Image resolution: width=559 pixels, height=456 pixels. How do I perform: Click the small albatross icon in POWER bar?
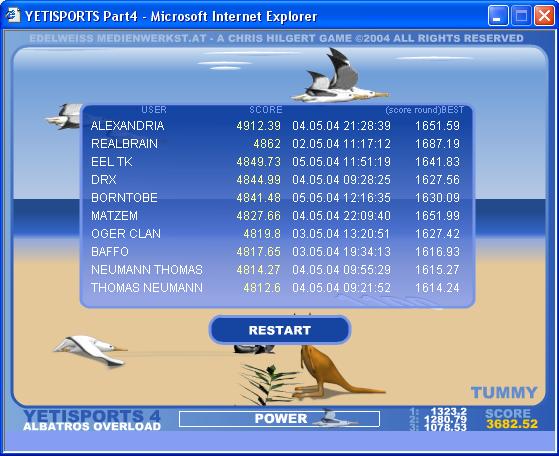331,418
